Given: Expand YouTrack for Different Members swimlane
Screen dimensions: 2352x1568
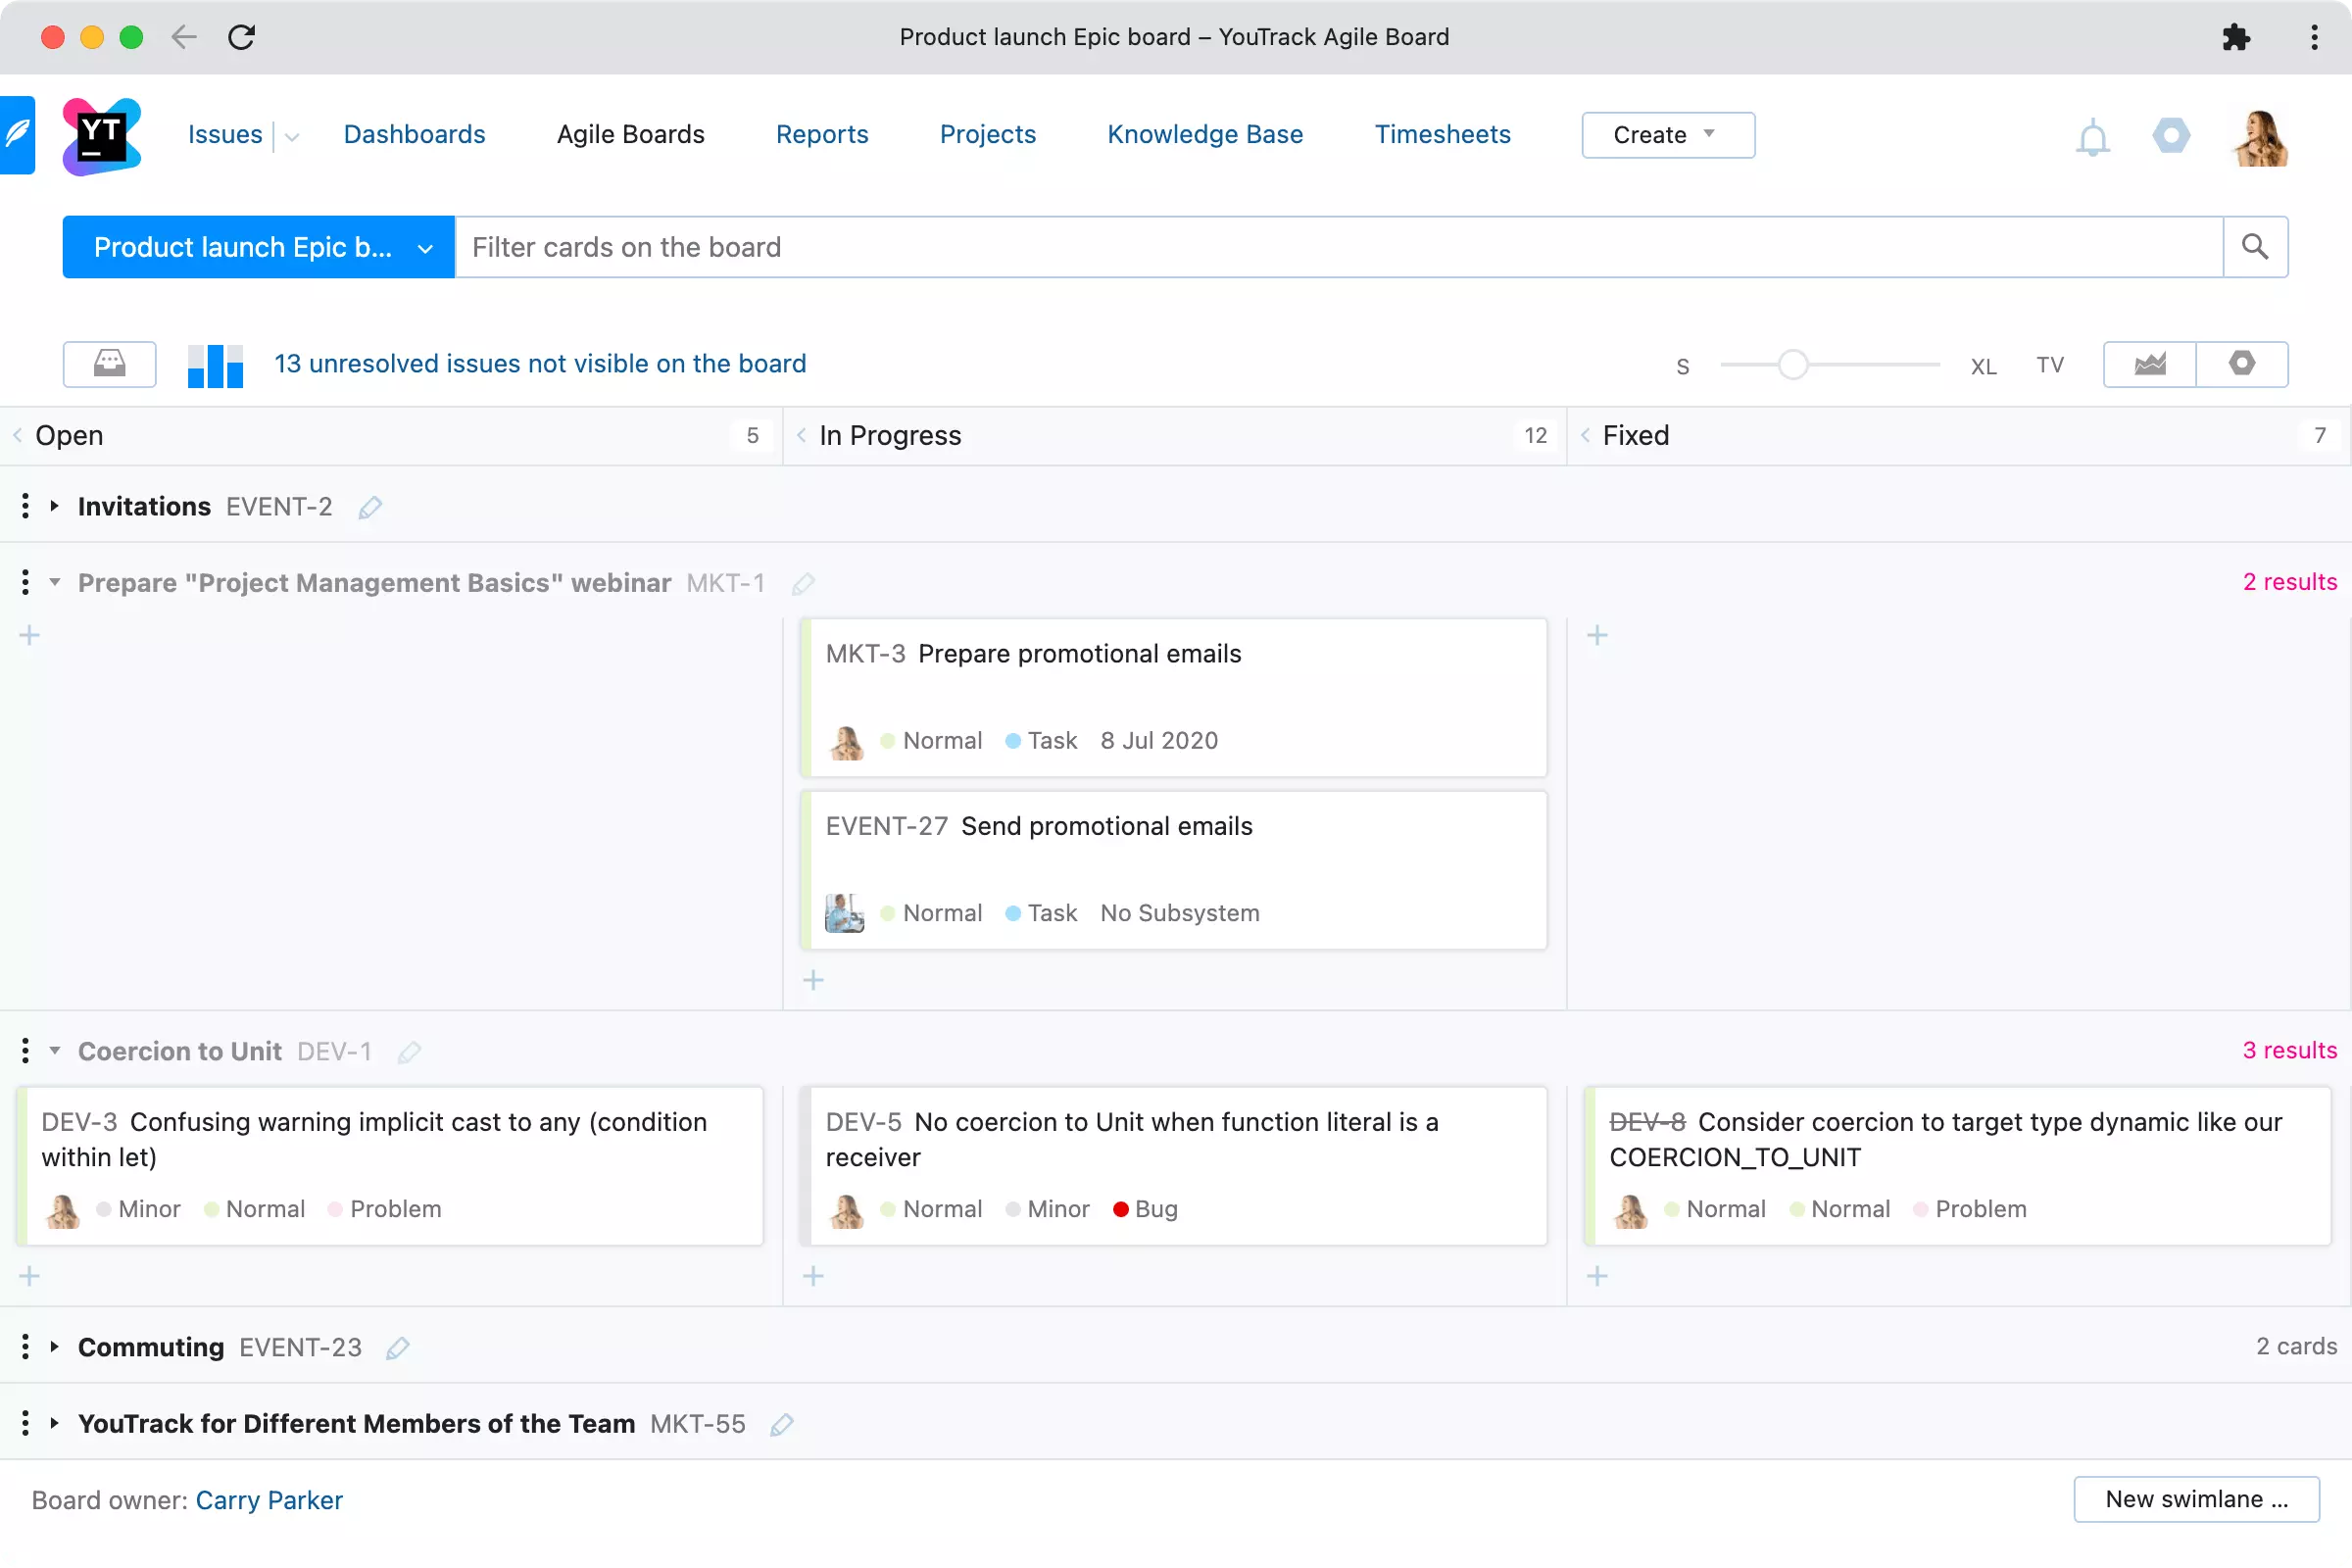Looking at the screenshot, I should point(55,1422).
